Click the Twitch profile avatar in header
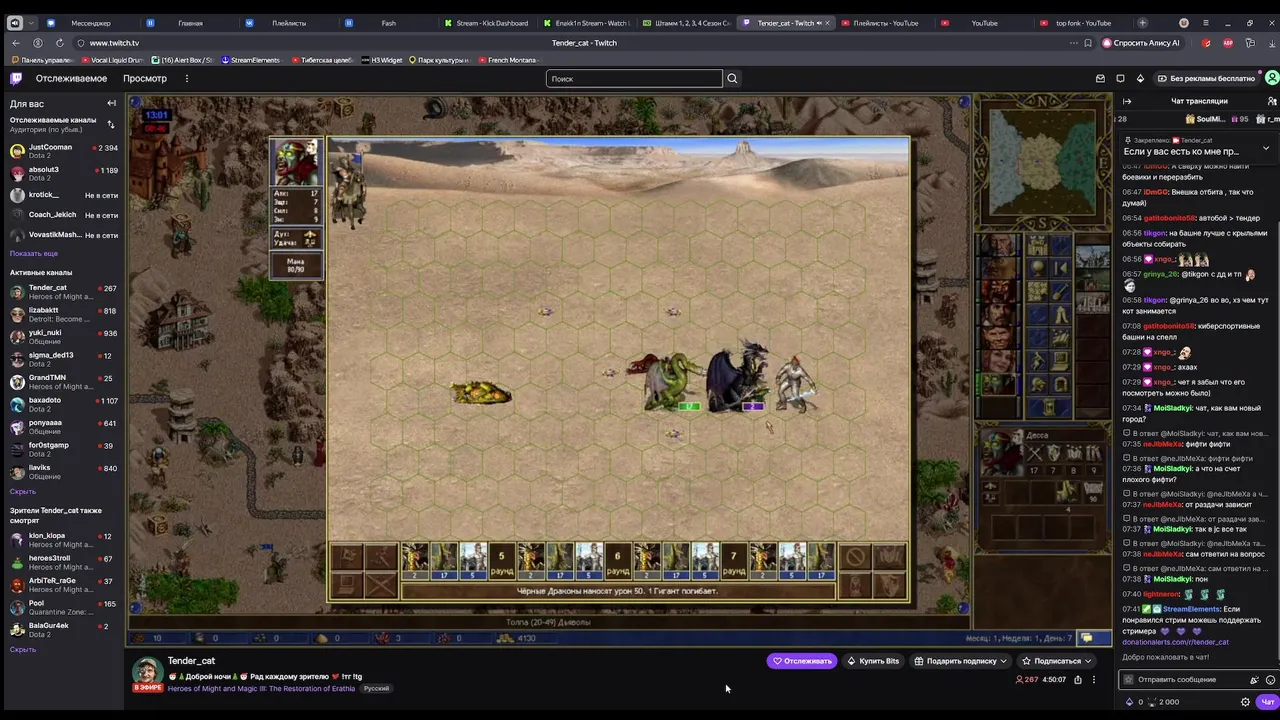The image size is (1280, 720). (x=1272, y=78)
